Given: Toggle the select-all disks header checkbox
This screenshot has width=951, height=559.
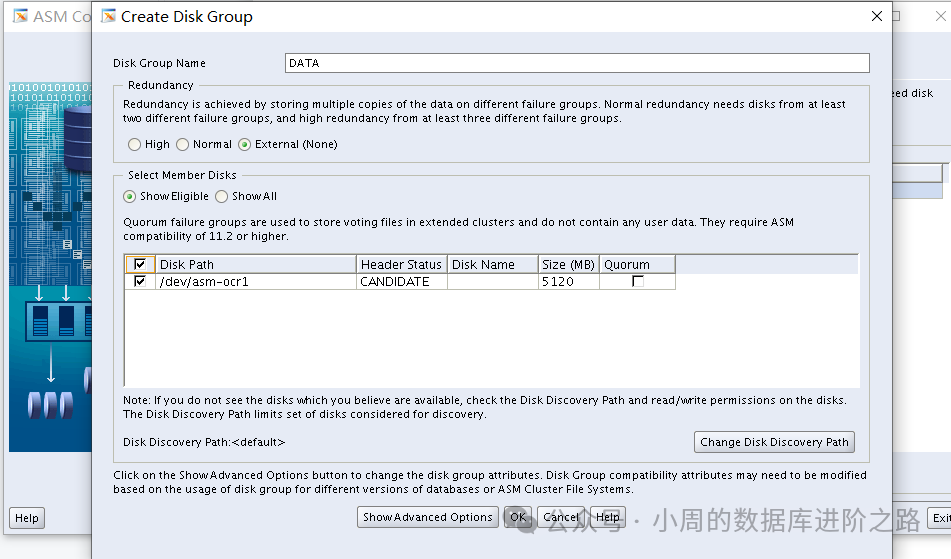Looking at the screenshot, I should pos(140,264).
